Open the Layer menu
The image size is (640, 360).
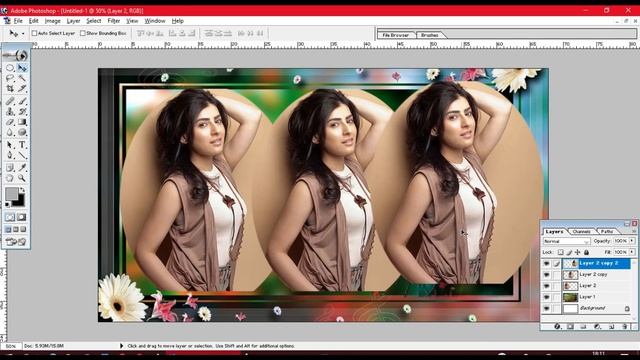coord(73,21)
